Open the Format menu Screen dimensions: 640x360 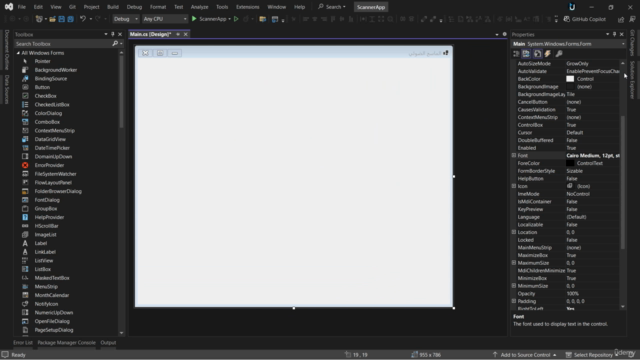click(158, 7)
